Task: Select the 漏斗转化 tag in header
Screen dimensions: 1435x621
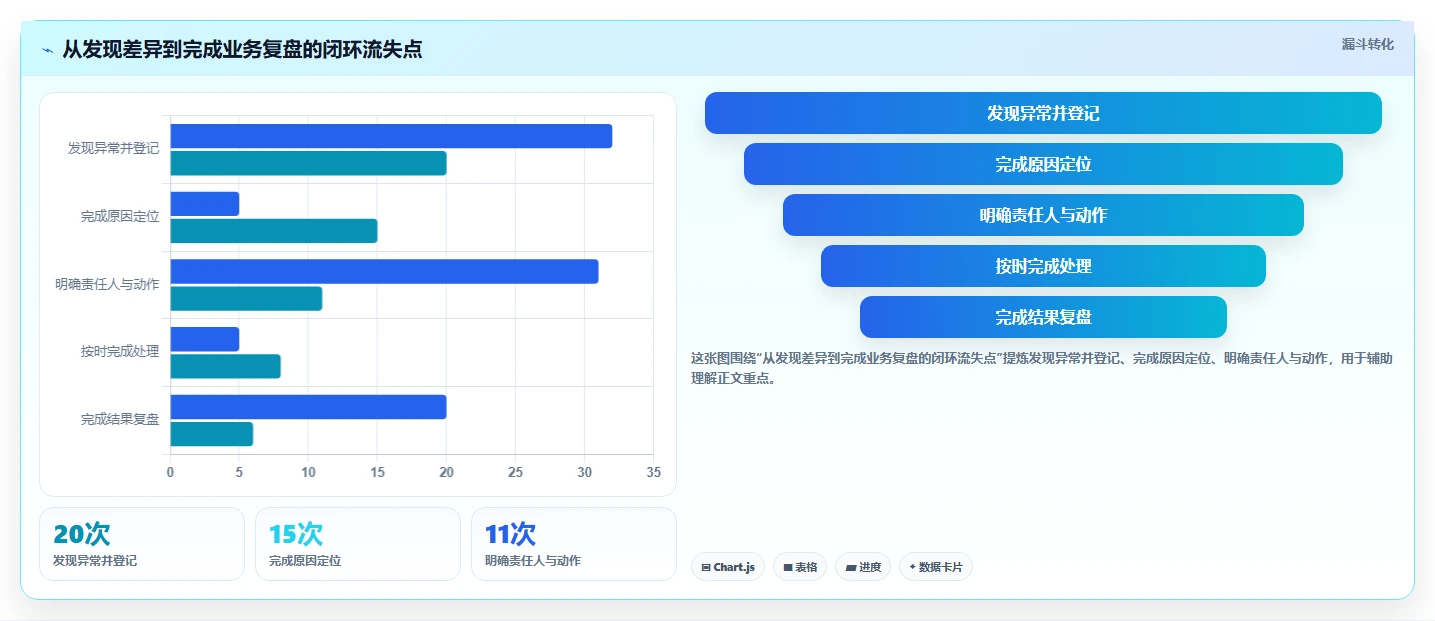Action: tap(1367, 44)
